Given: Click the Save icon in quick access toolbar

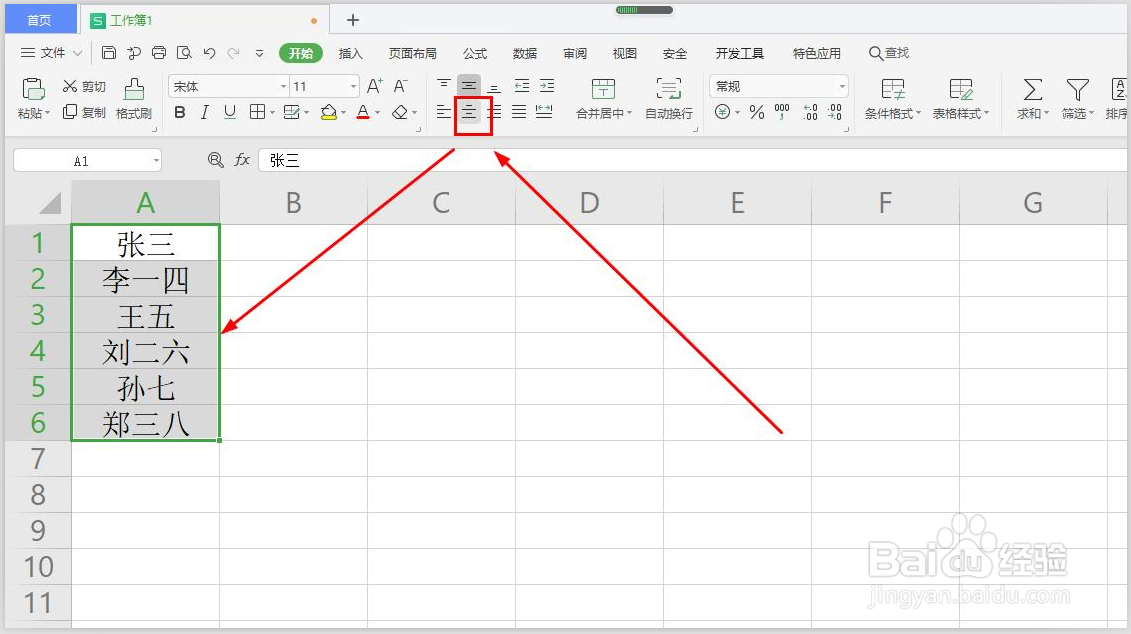Looking at the screenshot, I should (x=108, y=53).
